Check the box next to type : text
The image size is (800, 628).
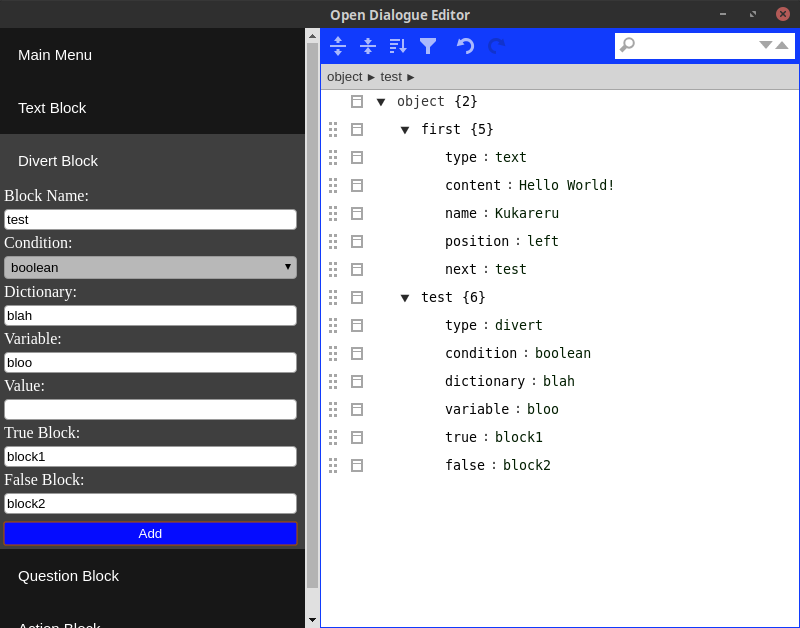tap(357, 157)
